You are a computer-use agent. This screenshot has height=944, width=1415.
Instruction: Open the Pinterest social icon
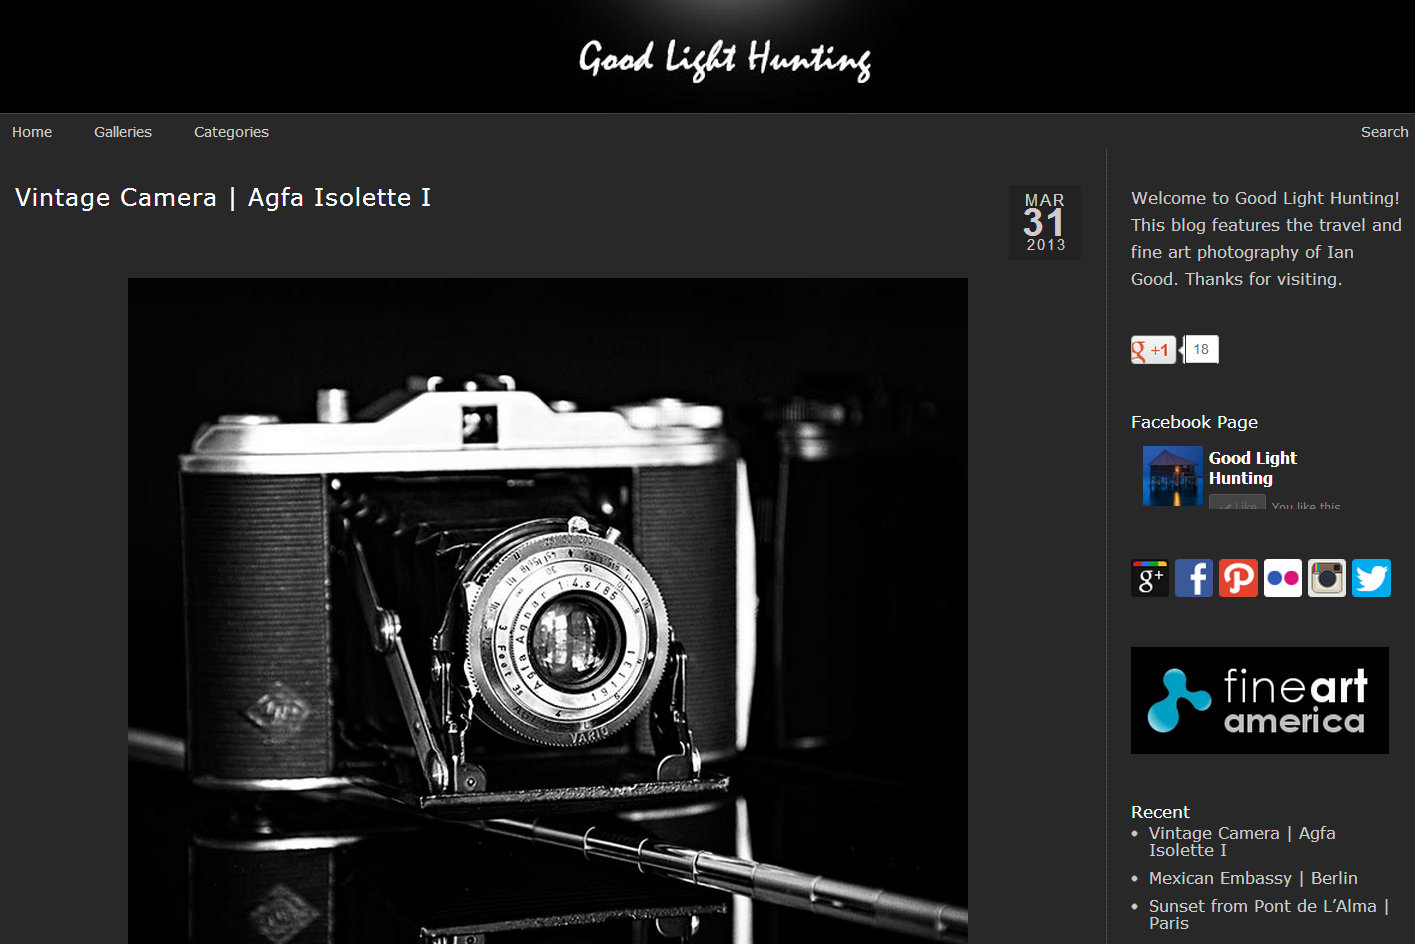1238,578
